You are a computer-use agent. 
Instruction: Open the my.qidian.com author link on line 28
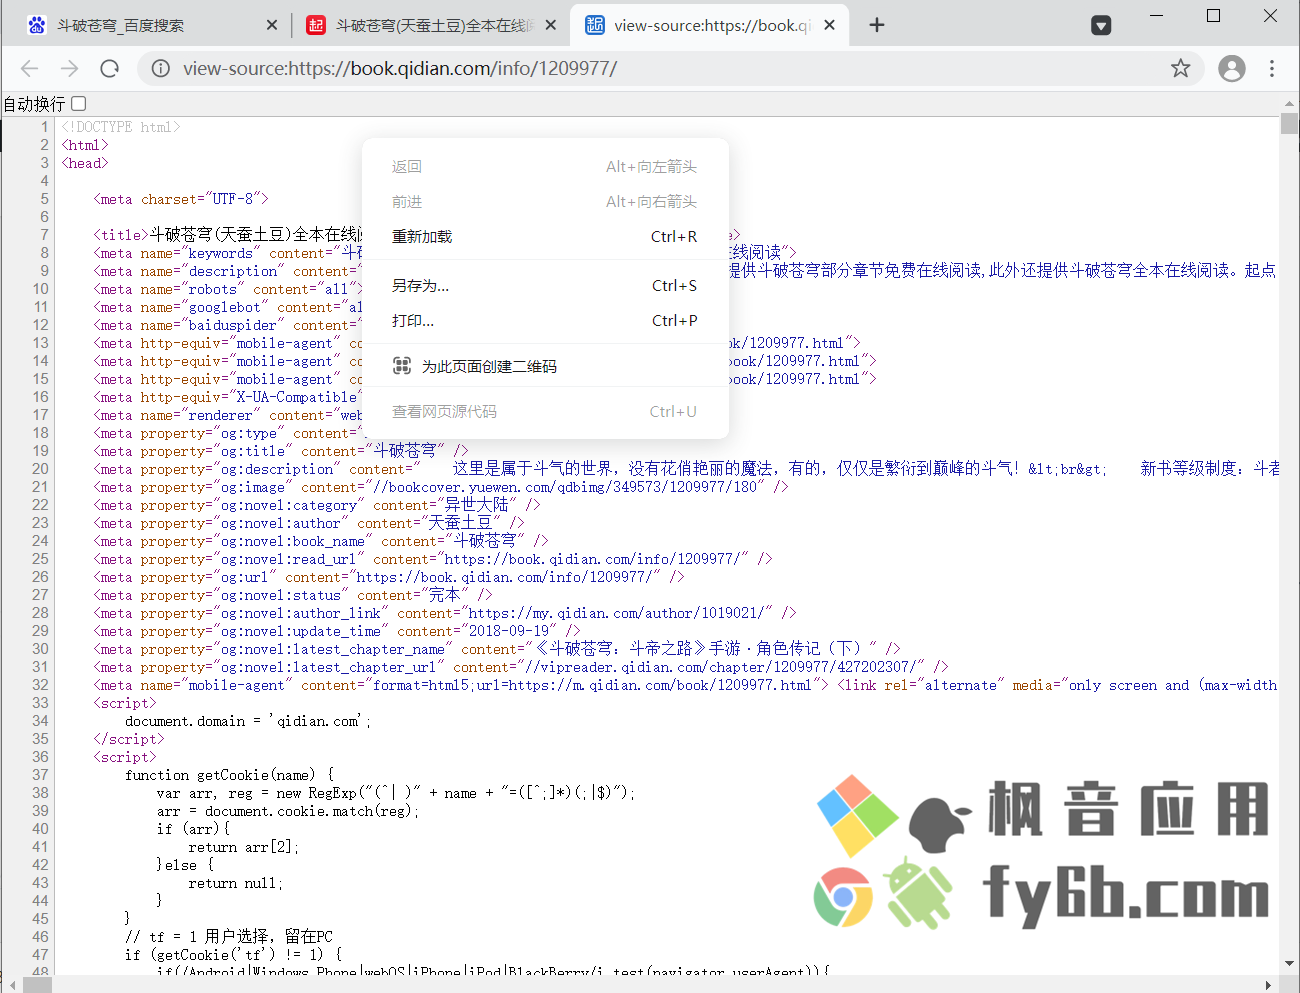(617, 613)
